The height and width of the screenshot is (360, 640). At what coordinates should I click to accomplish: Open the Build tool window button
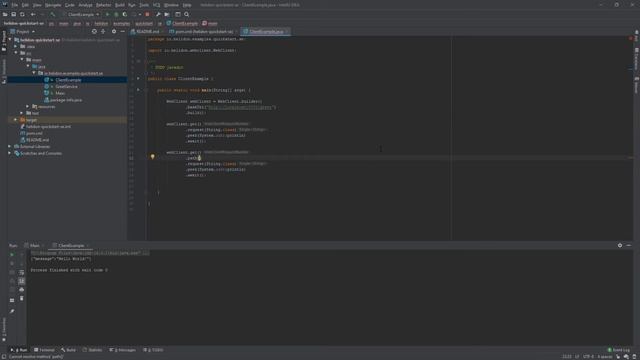coord(69,350)
